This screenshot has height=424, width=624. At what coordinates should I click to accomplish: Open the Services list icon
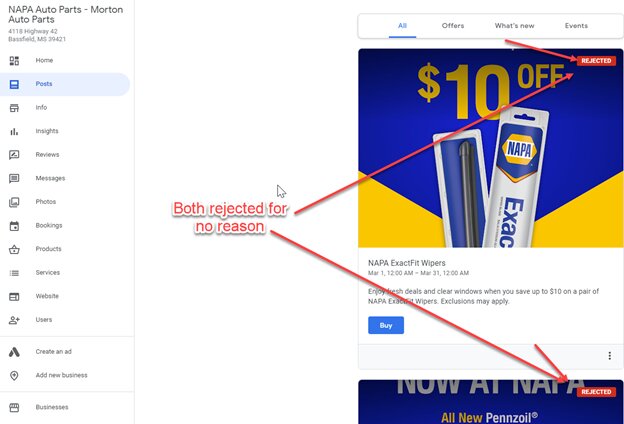[x=14, y=273]
